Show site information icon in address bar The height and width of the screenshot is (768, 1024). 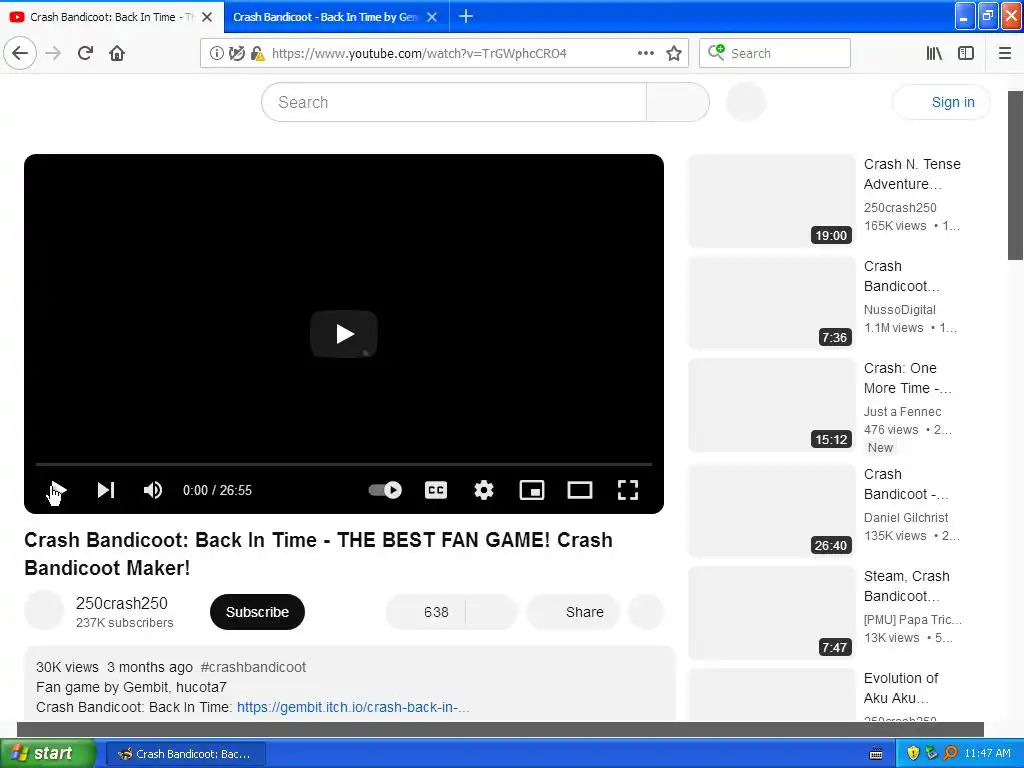pos(216,54)
